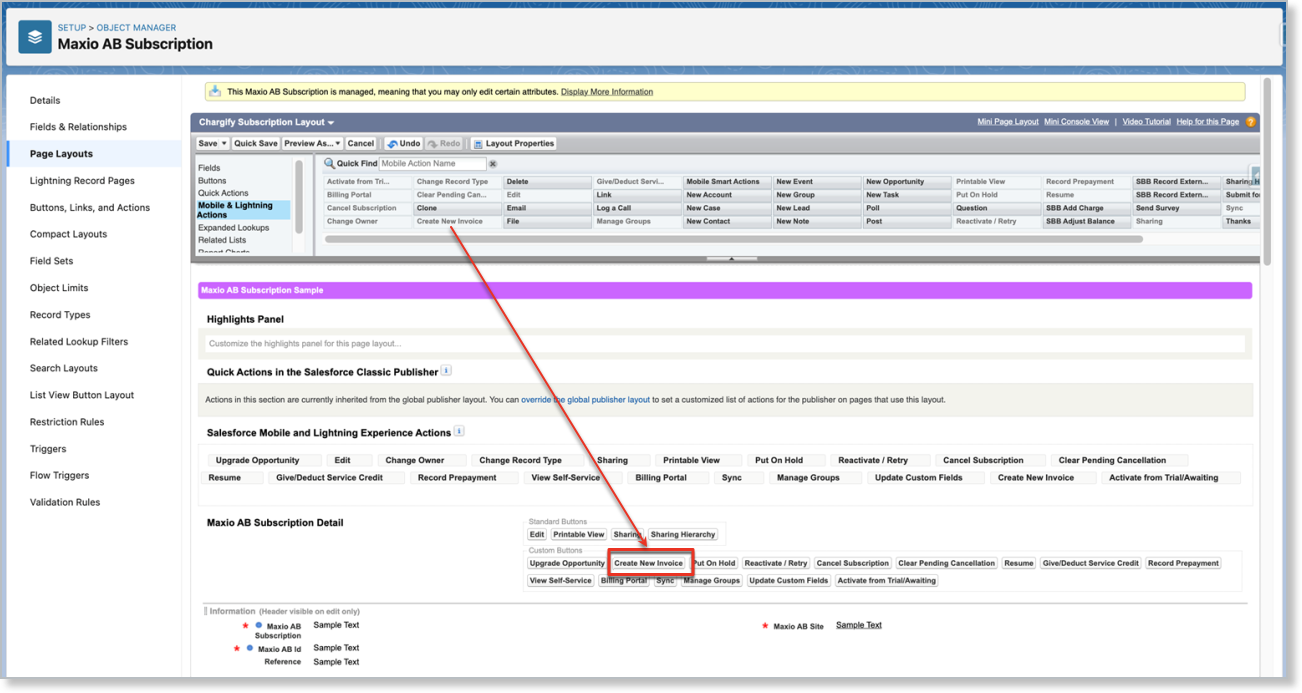
Task: Click the Quick Save button
Action: tap(256, 143)
